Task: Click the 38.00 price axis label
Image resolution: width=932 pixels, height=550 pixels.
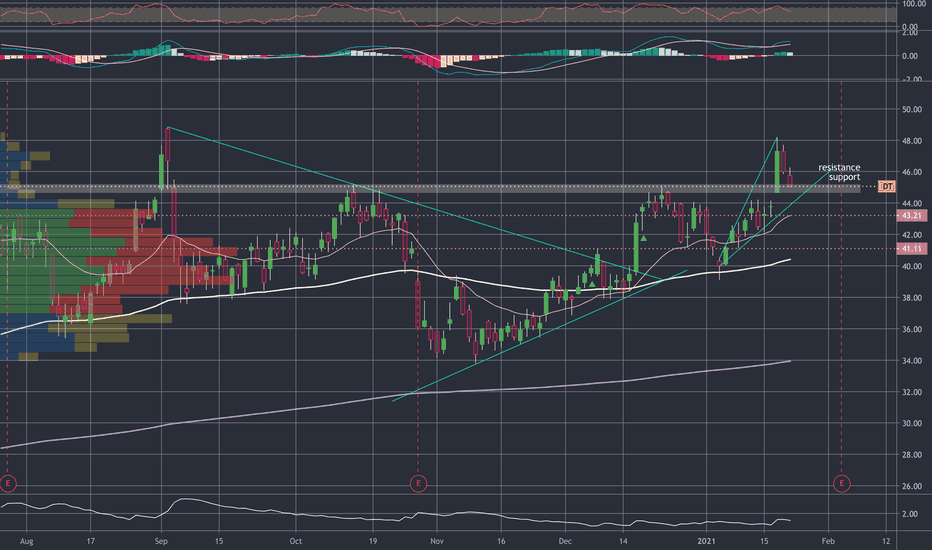Action: pyautogui.click(x=911, y=298)
